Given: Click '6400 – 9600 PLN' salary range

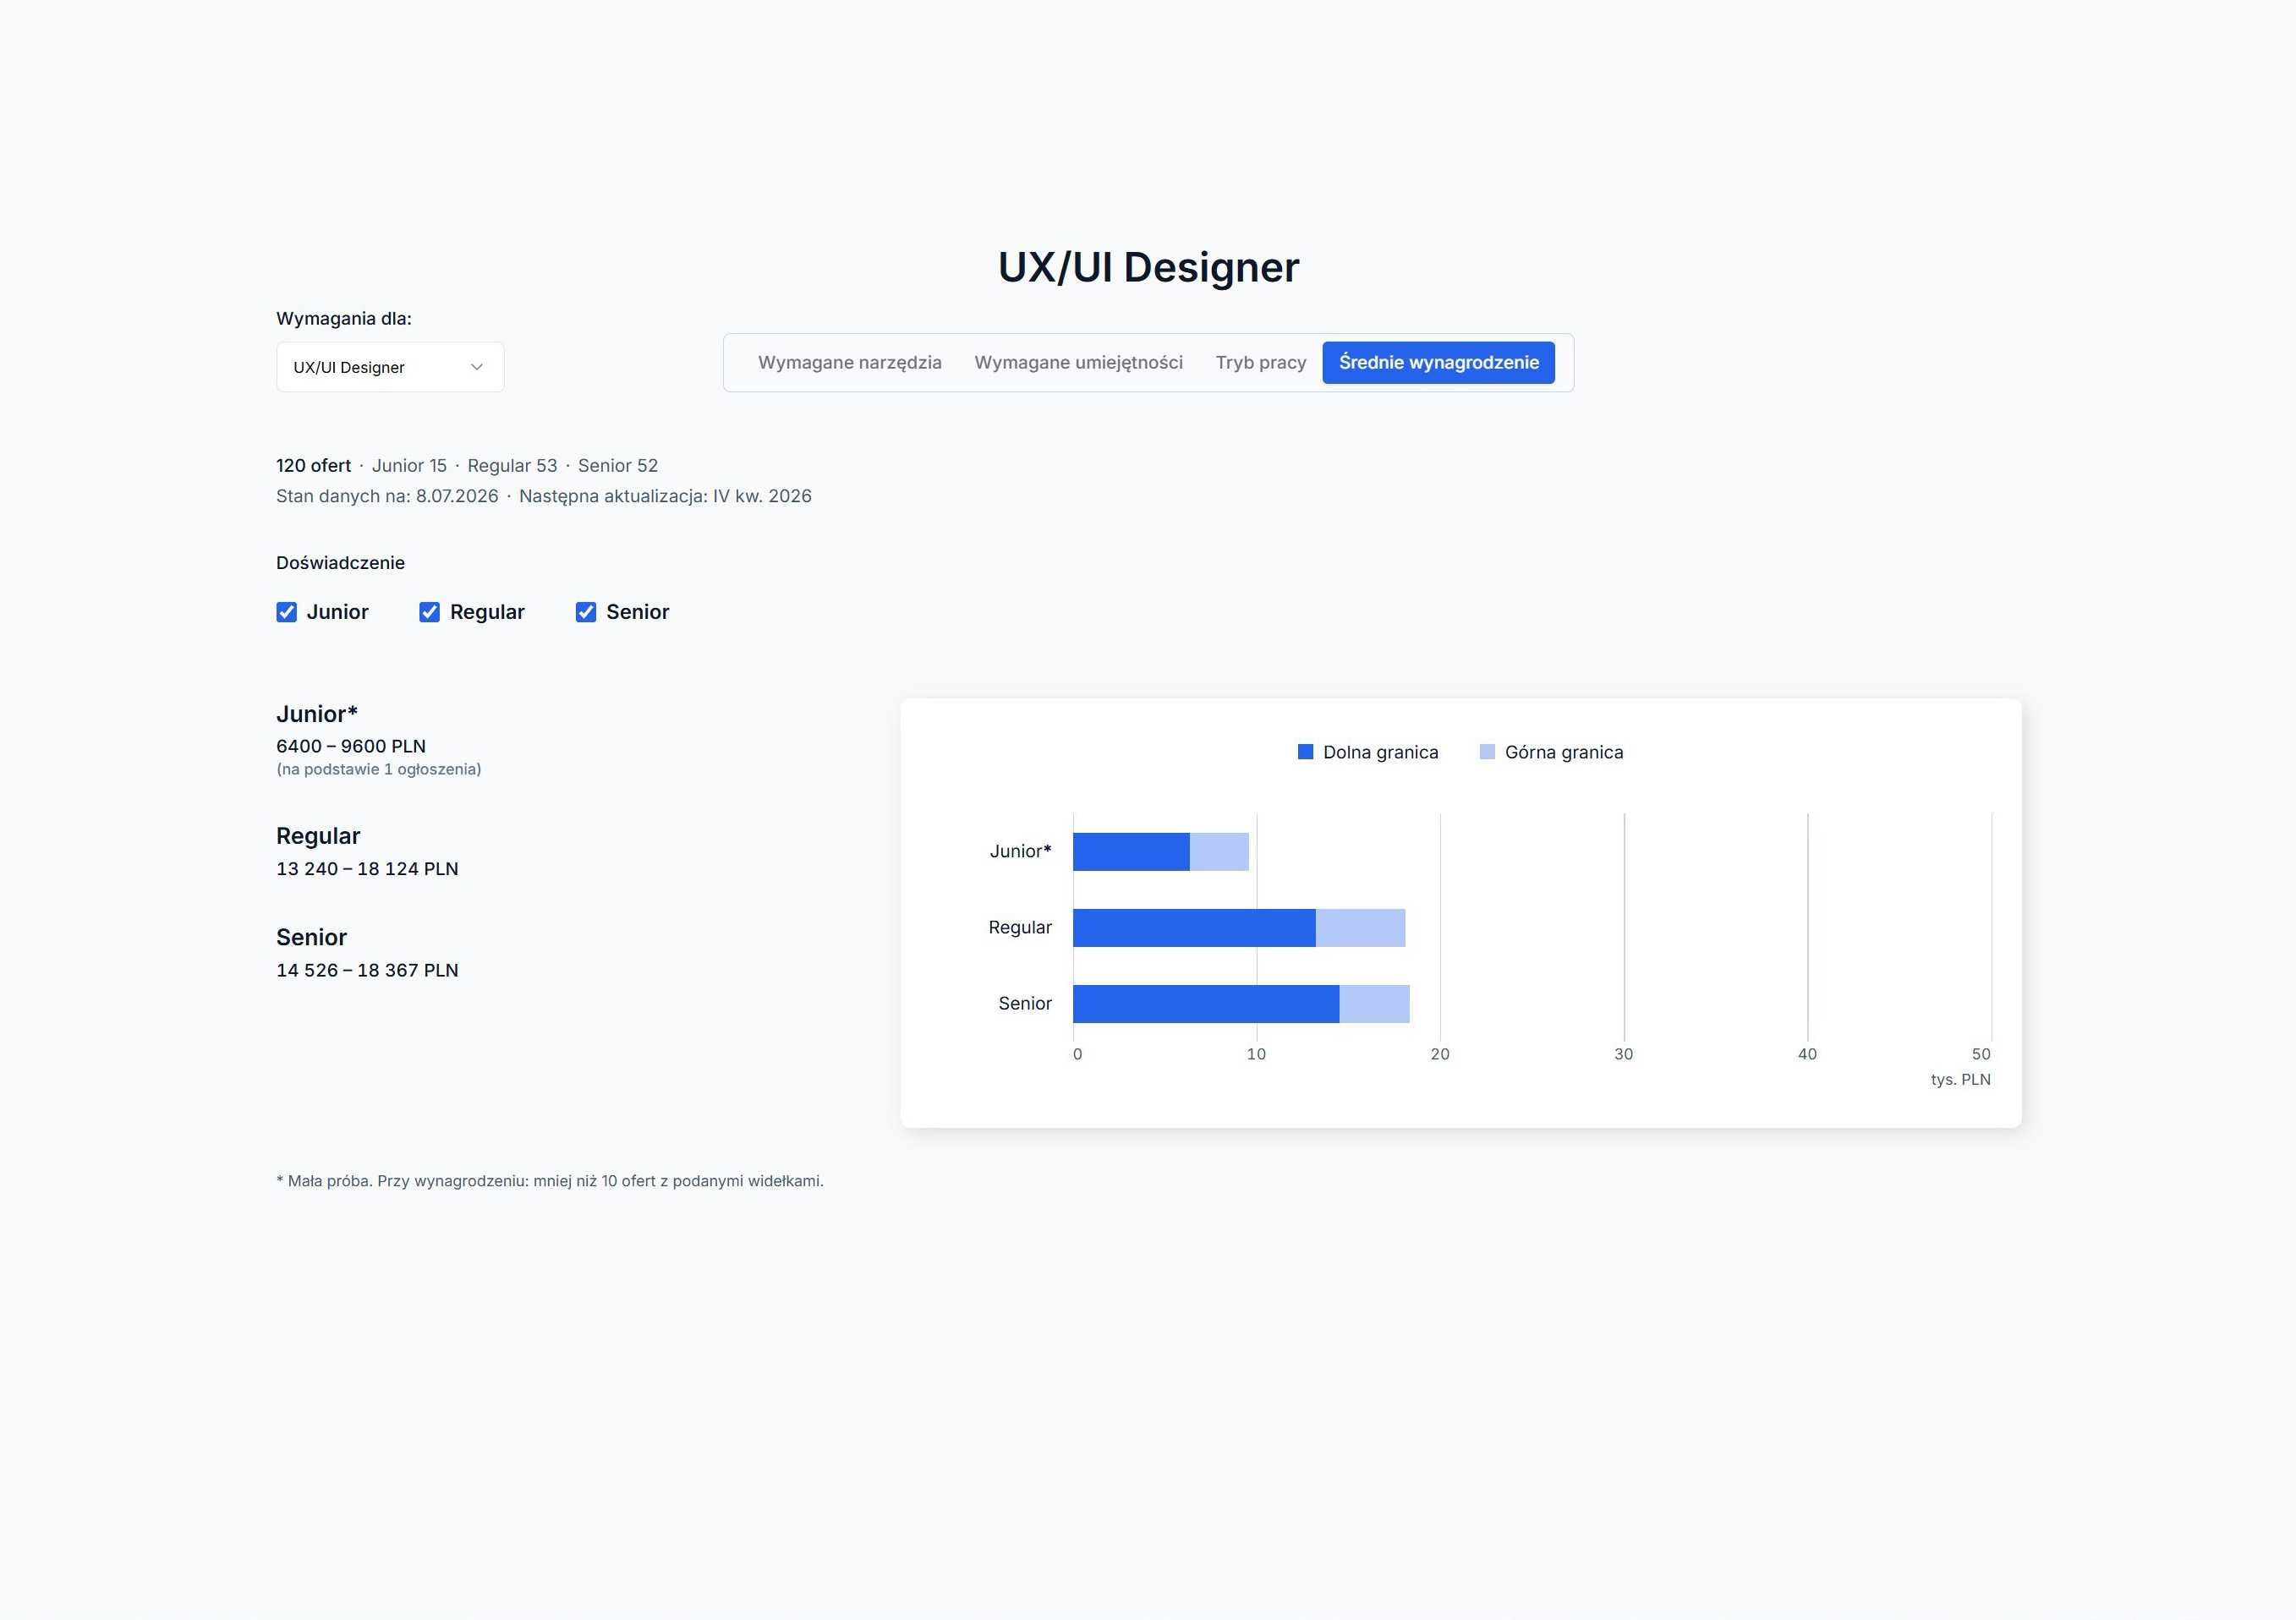Looking at the screenshot, I should coord(351,746).
